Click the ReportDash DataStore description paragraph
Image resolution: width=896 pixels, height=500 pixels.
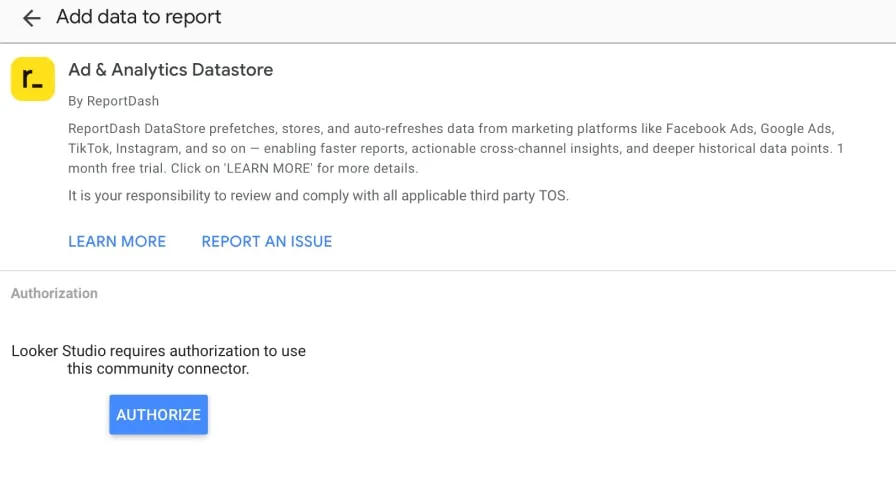455,149
